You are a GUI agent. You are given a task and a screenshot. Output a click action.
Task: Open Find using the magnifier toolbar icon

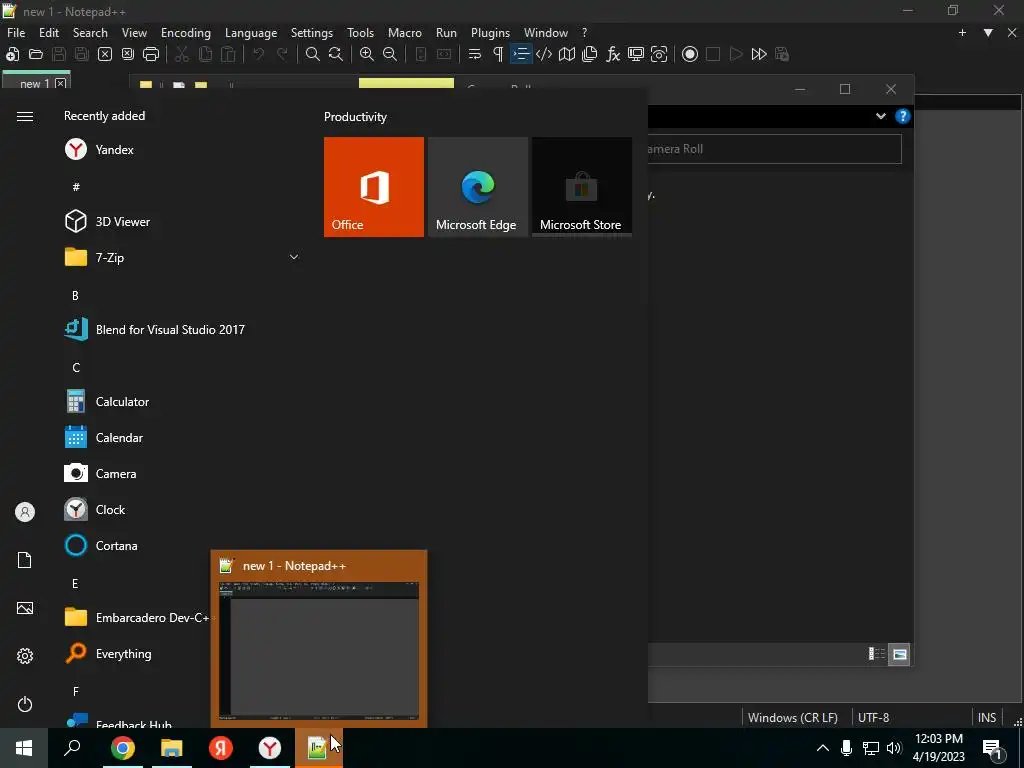(313, 54)
